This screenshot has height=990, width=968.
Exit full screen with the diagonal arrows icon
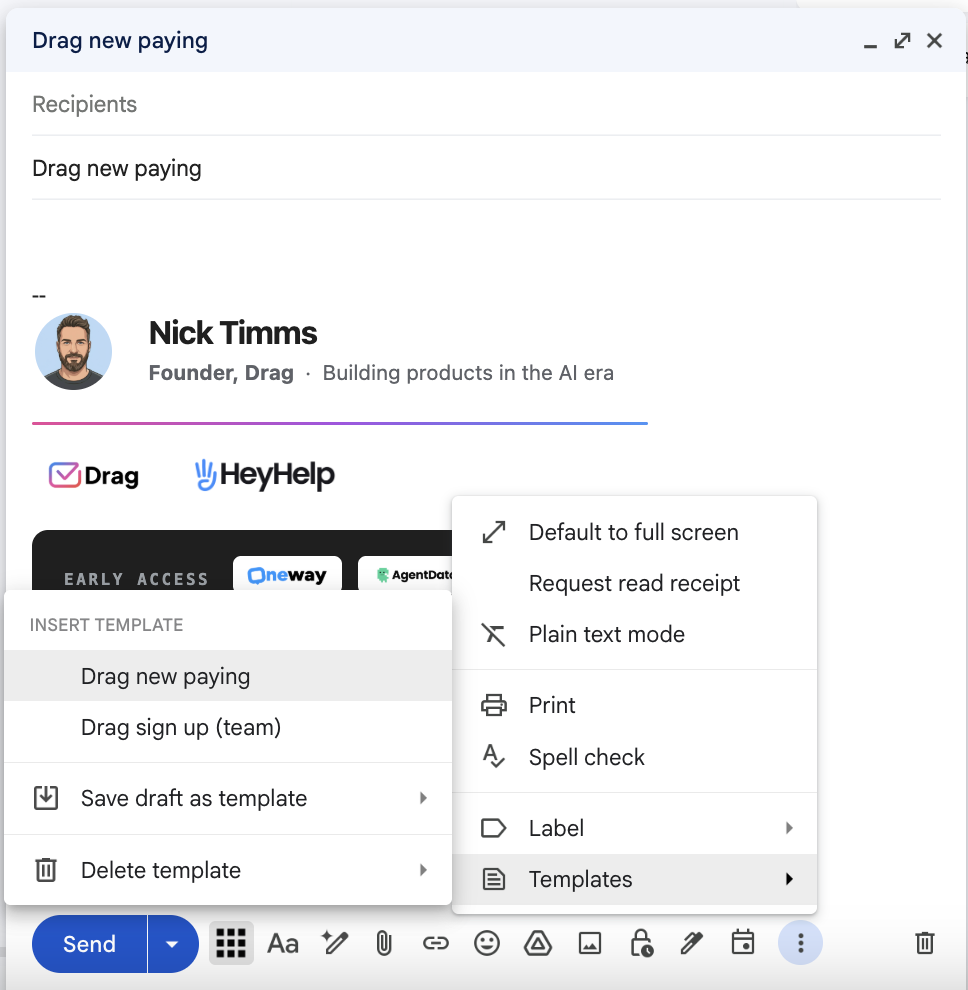coord(902,40)
